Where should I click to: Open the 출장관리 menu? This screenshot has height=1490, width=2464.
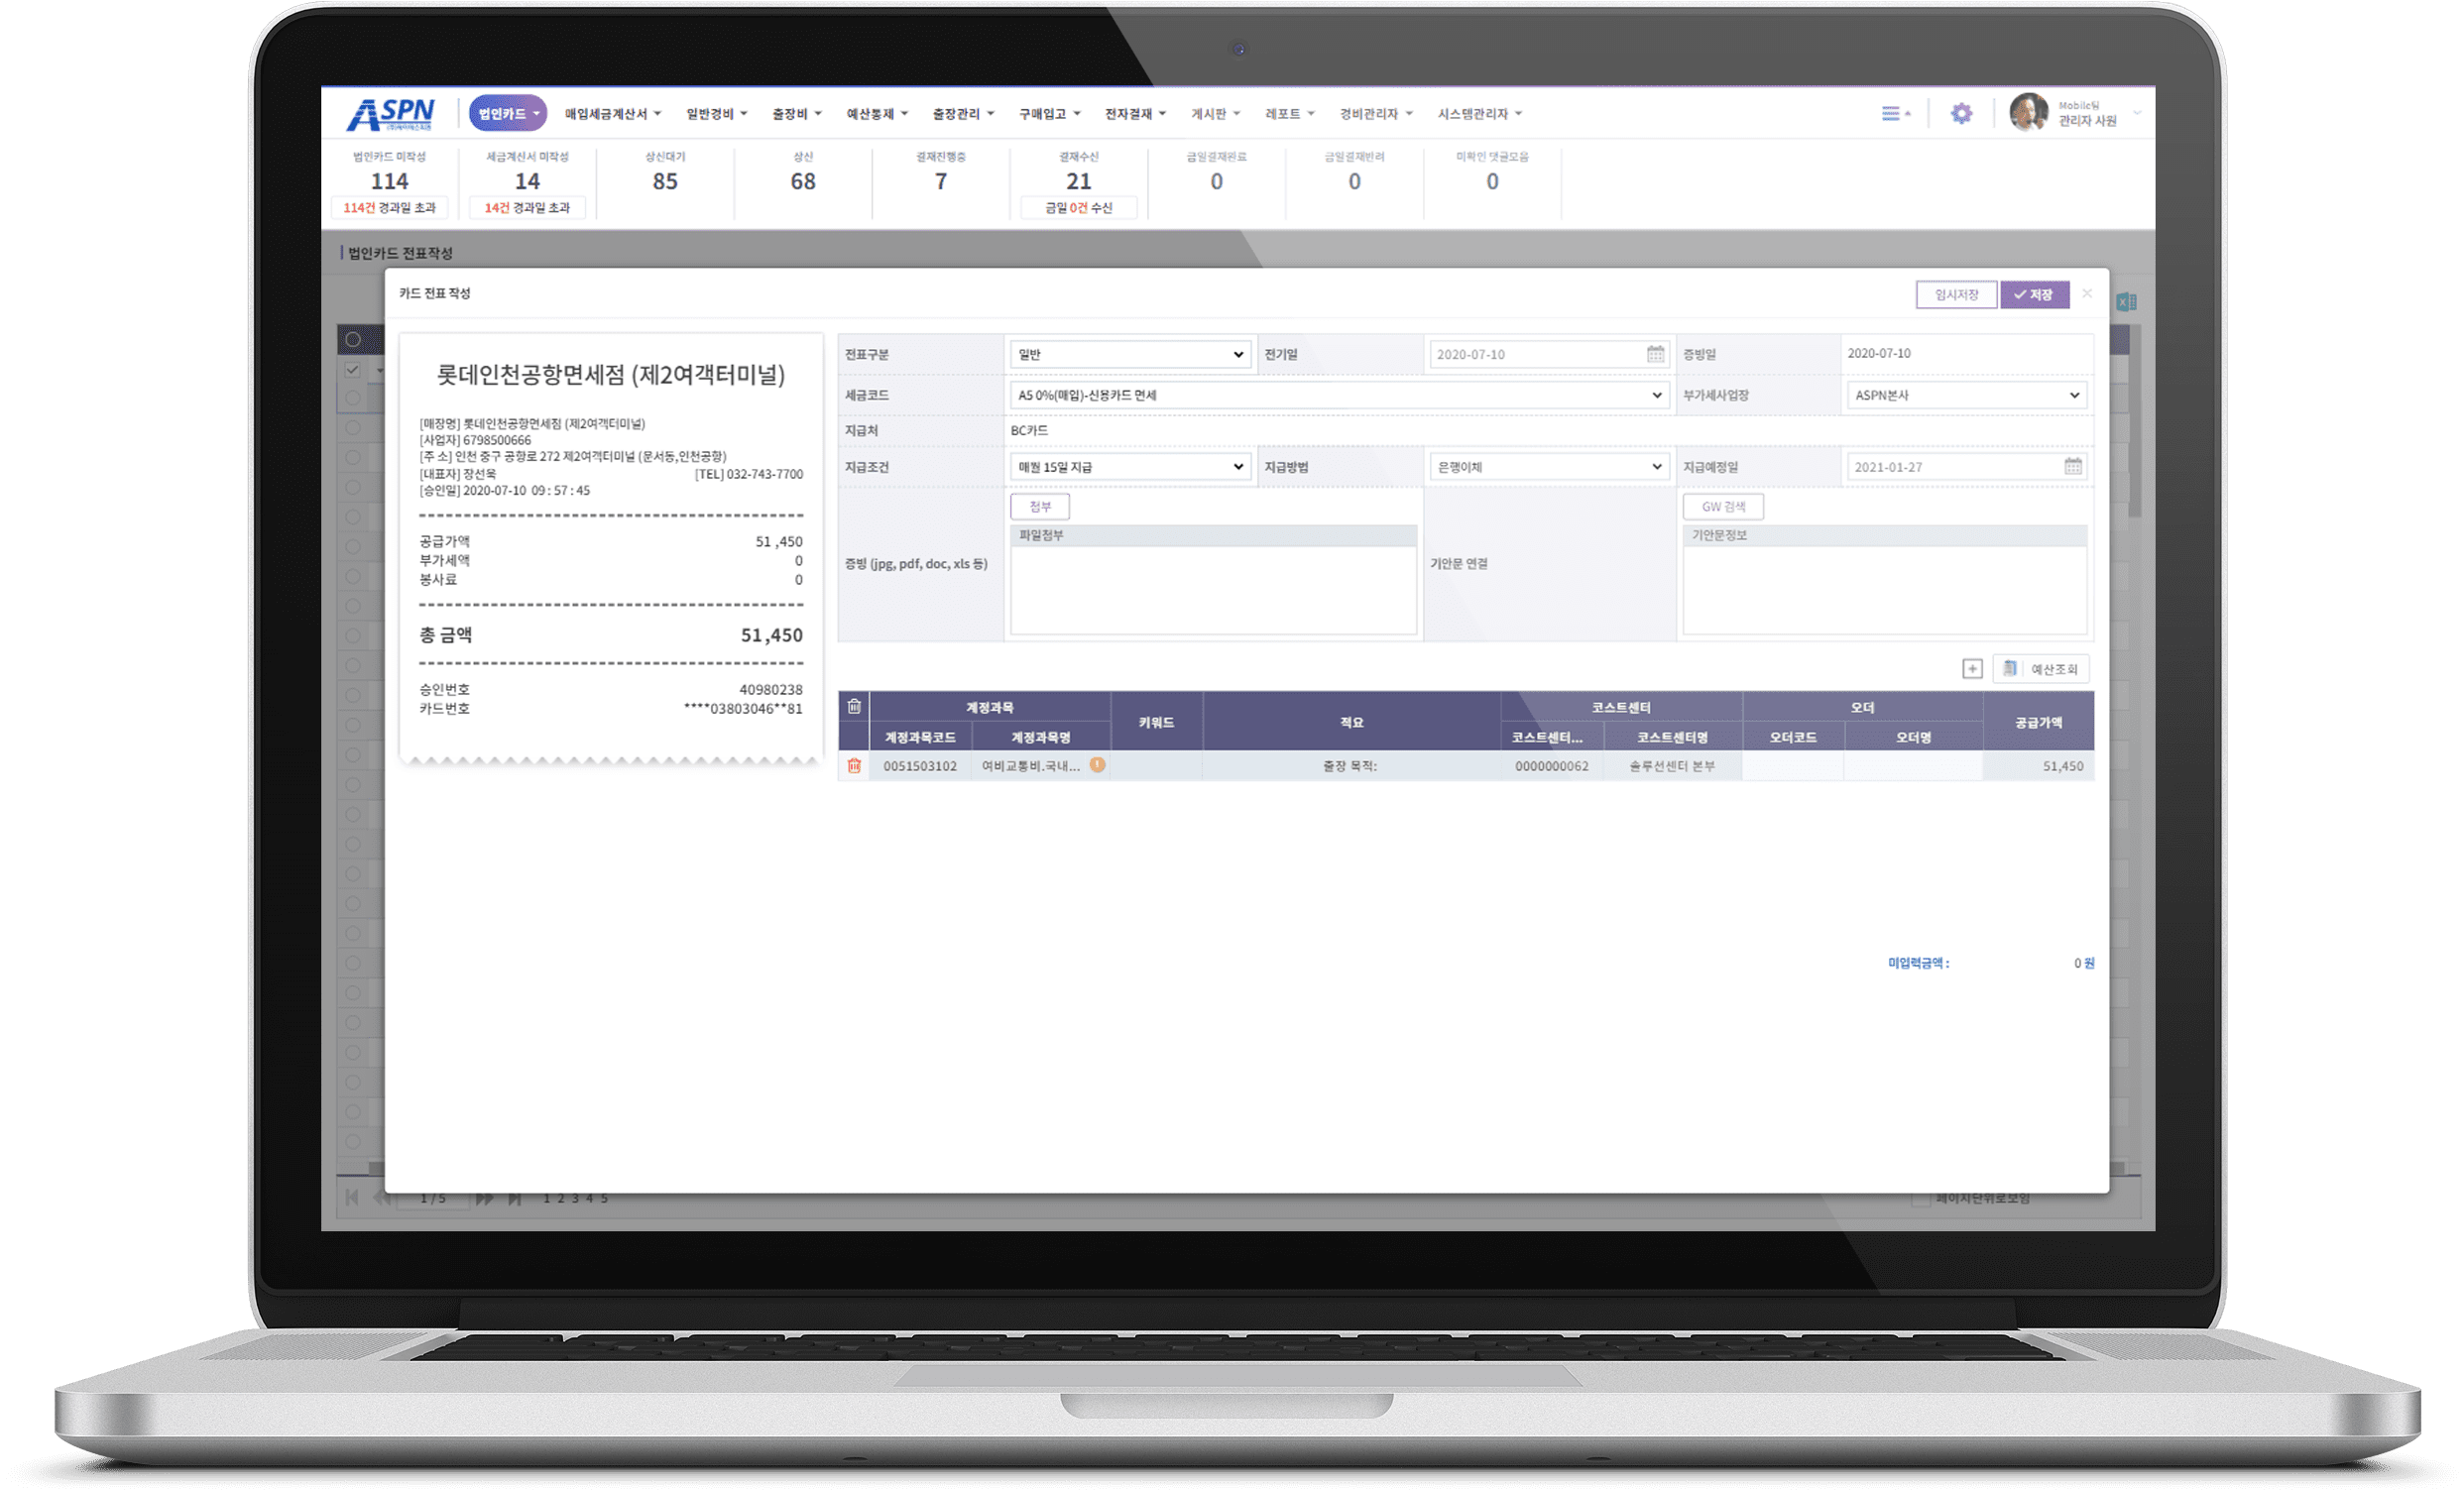(x=964, y=114)
